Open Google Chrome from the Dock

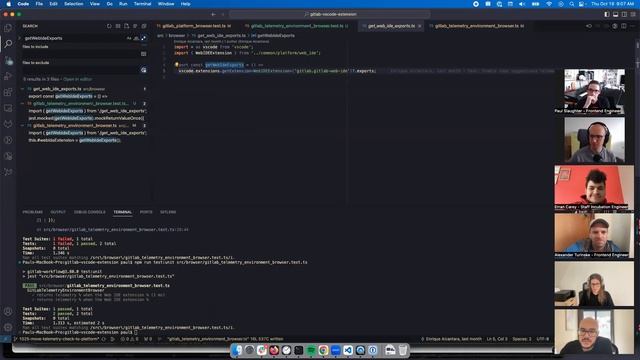tap(323, 350)
